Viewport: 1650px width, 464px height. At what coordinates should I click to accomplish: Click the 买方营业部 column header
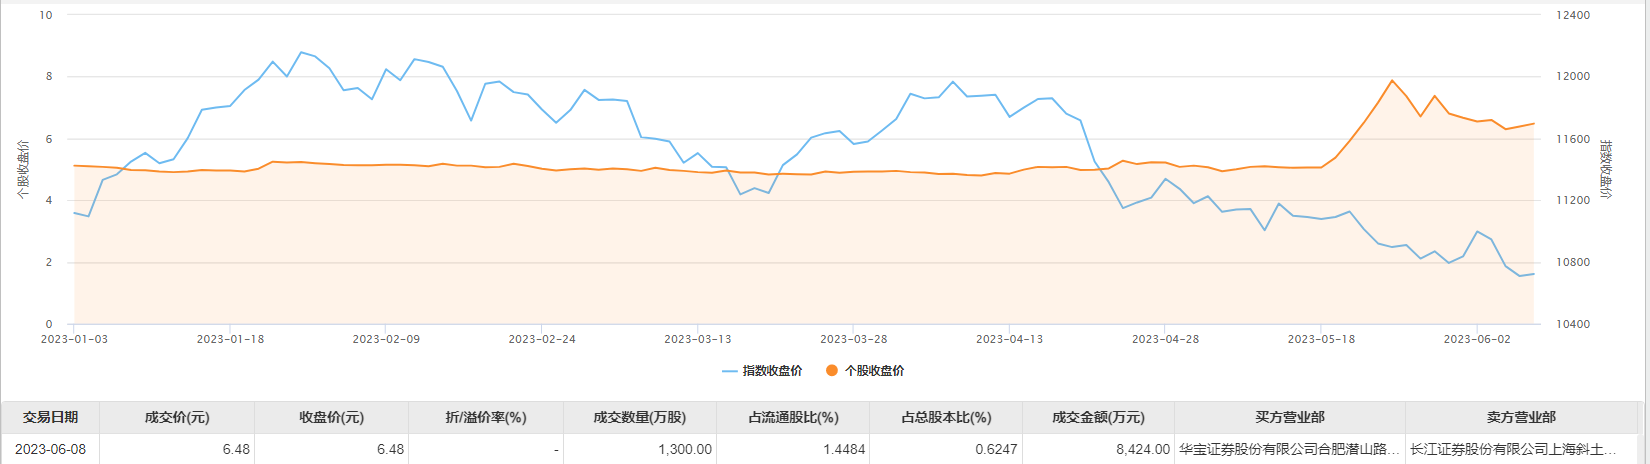point(1290,418)
